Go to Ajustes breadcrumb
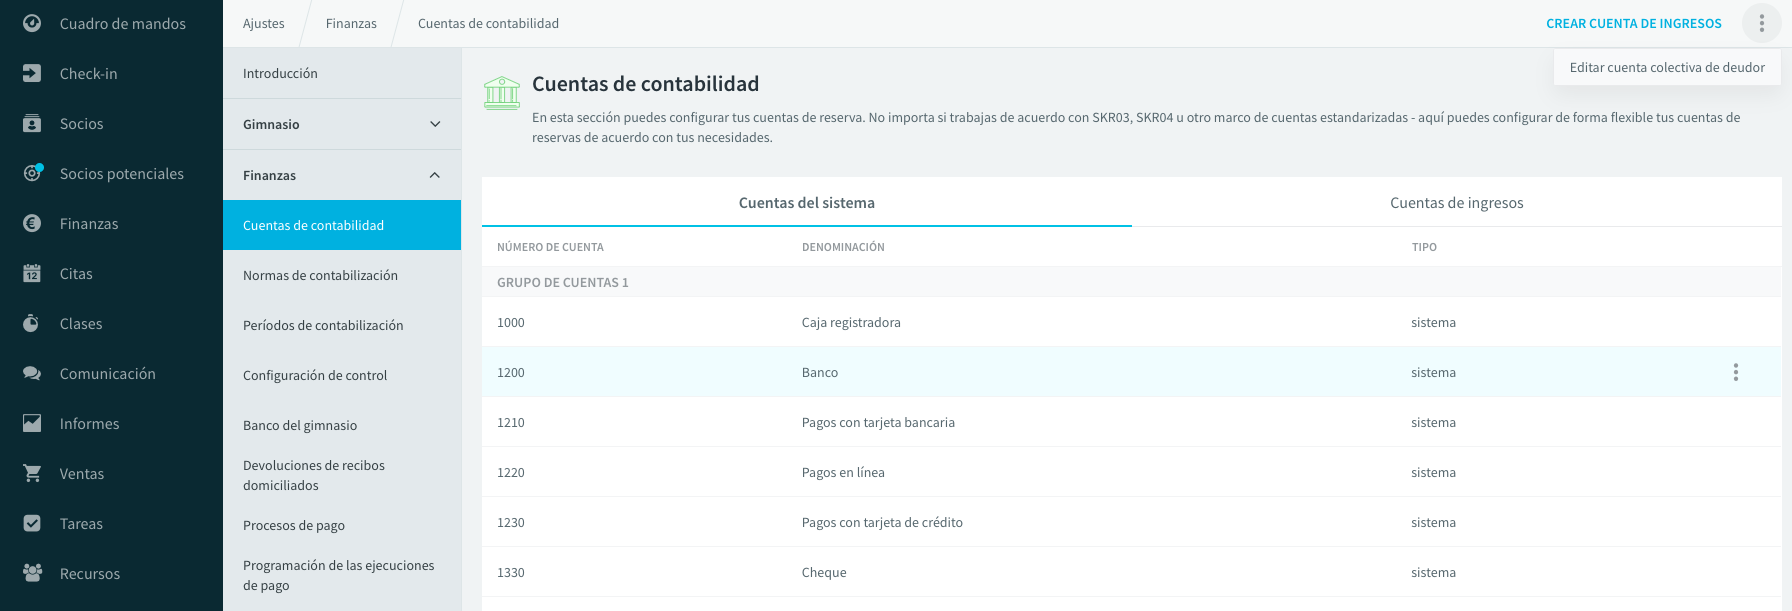The image size is (1792, 611). click(264, 23)
